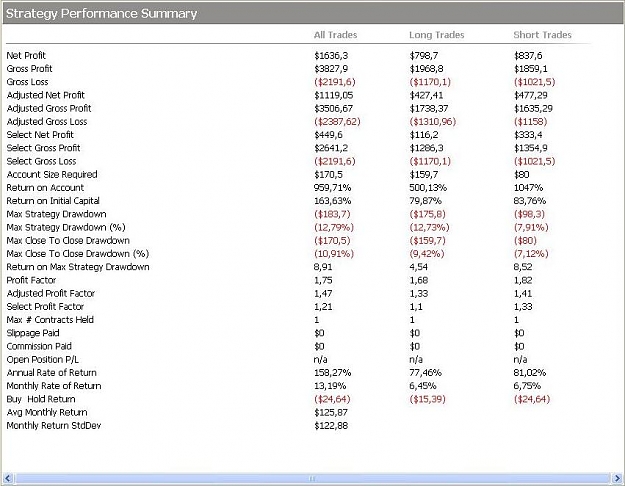The width and height of the screenshot is (625, 486).
Task: Click the $449,6 Select Net Profit value
Action: [x=328, y=134]
